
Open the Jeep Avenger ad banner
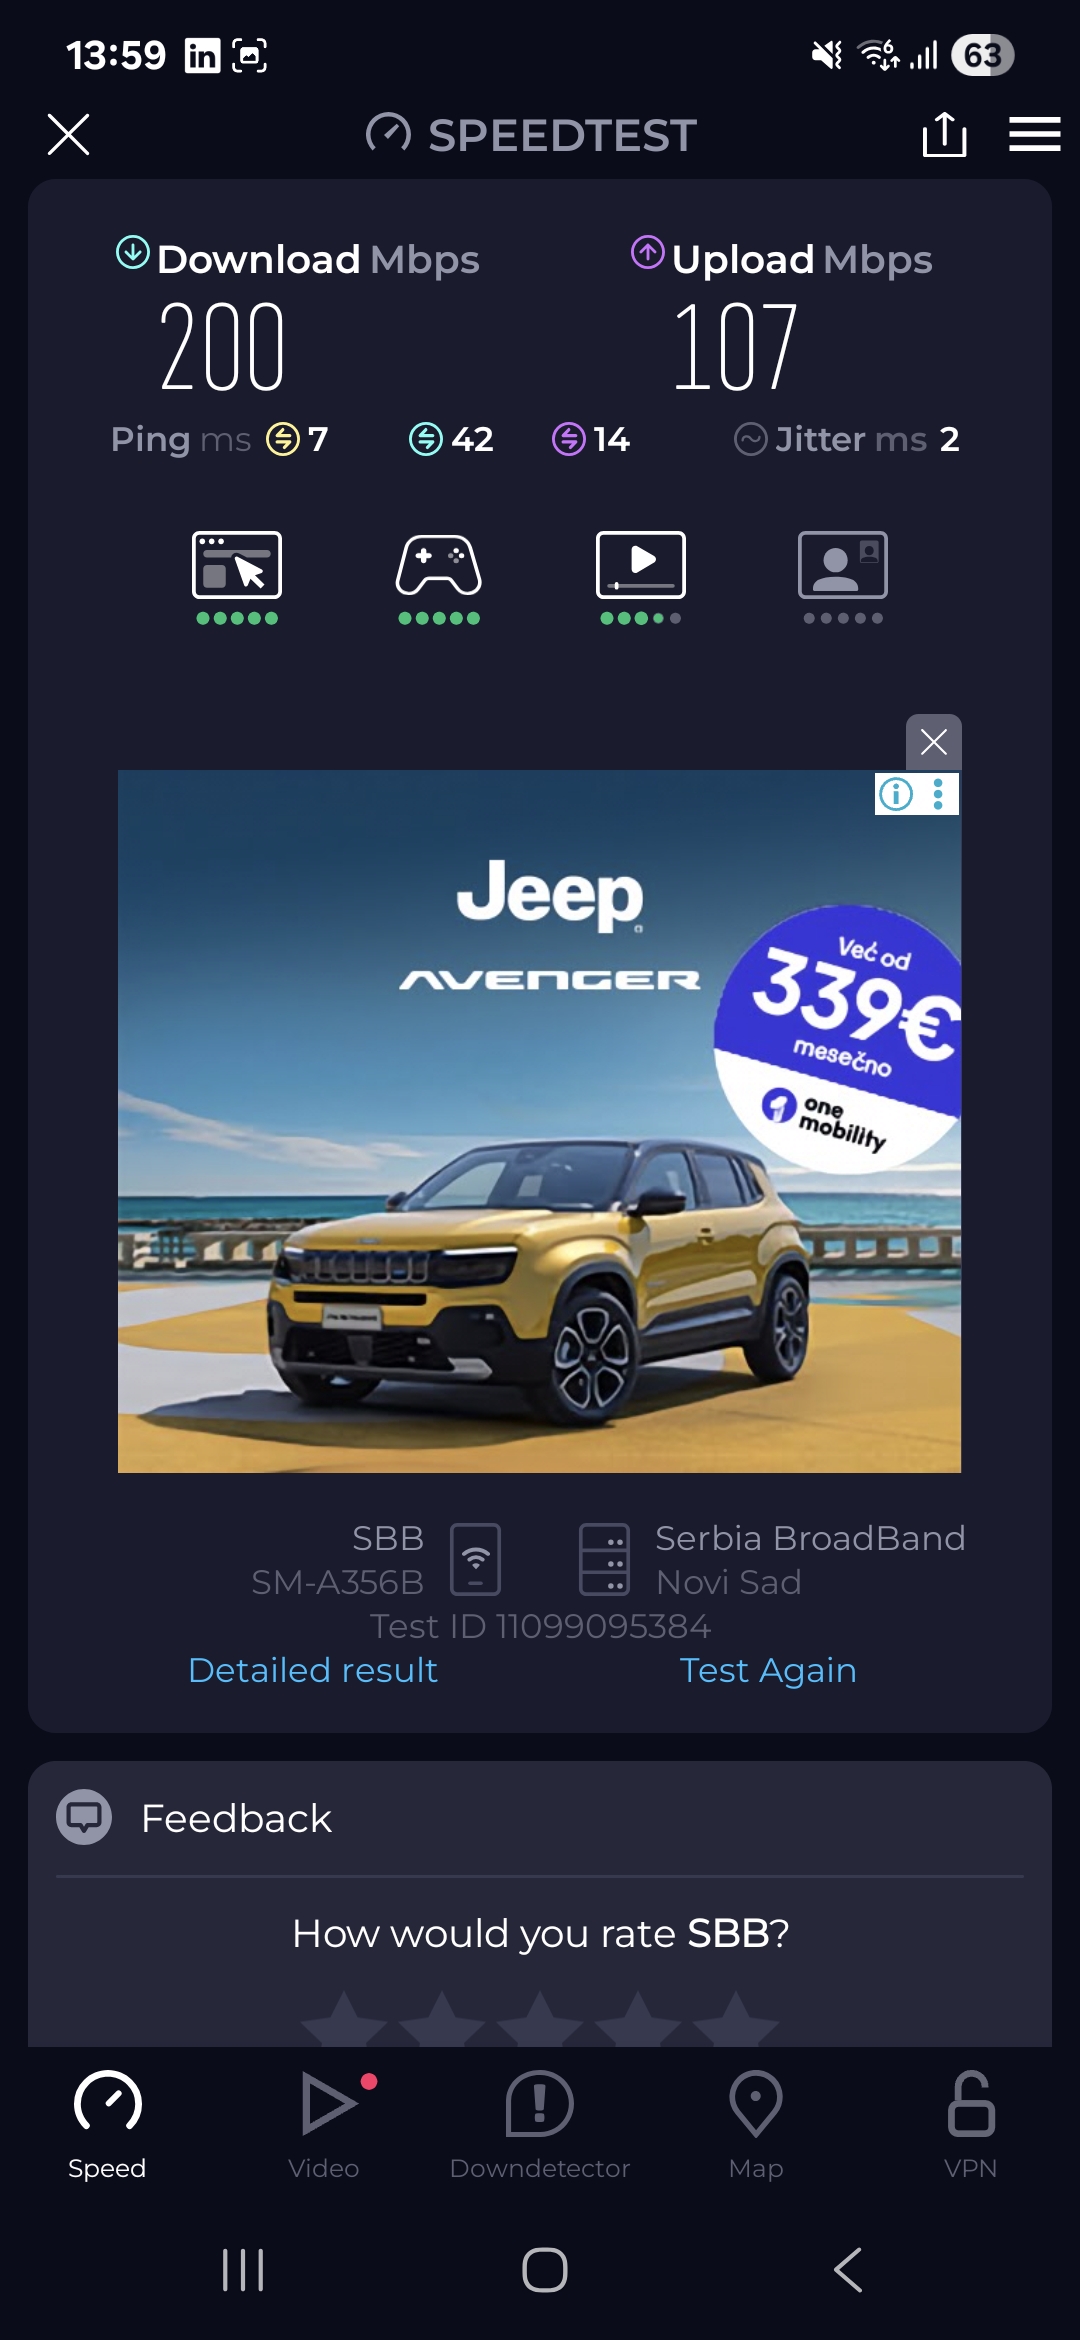click(540, 1121)
